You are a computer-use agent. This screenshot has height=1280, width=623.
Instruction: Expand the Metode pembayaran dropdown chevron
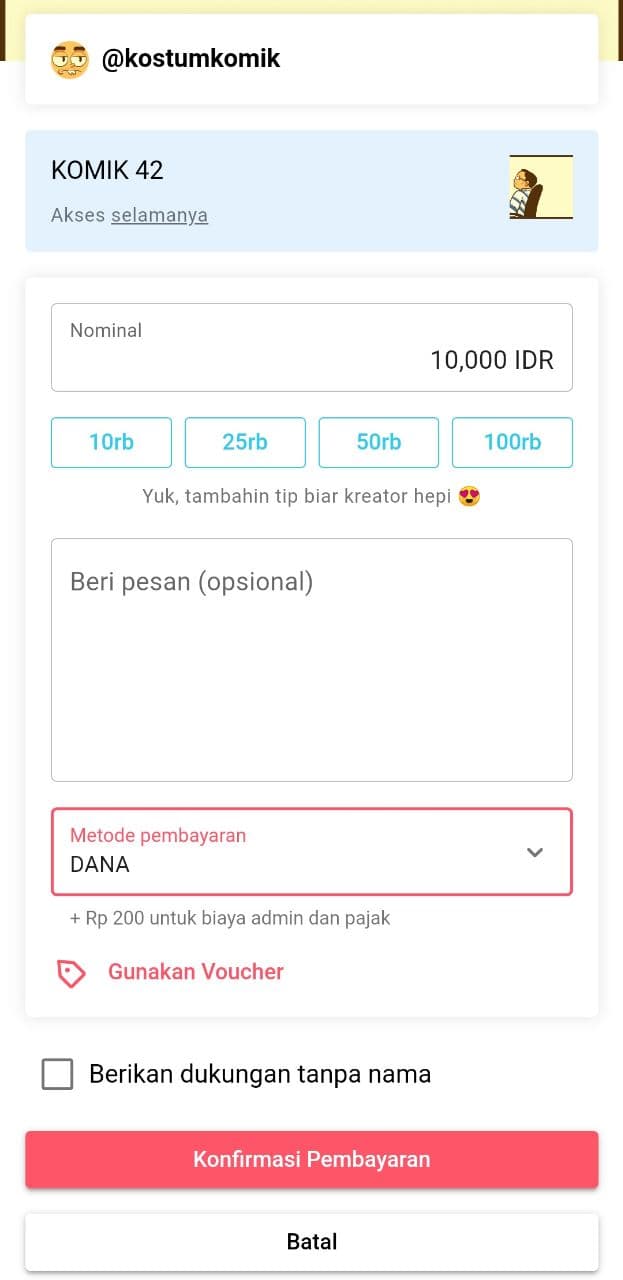click(535, 852)
